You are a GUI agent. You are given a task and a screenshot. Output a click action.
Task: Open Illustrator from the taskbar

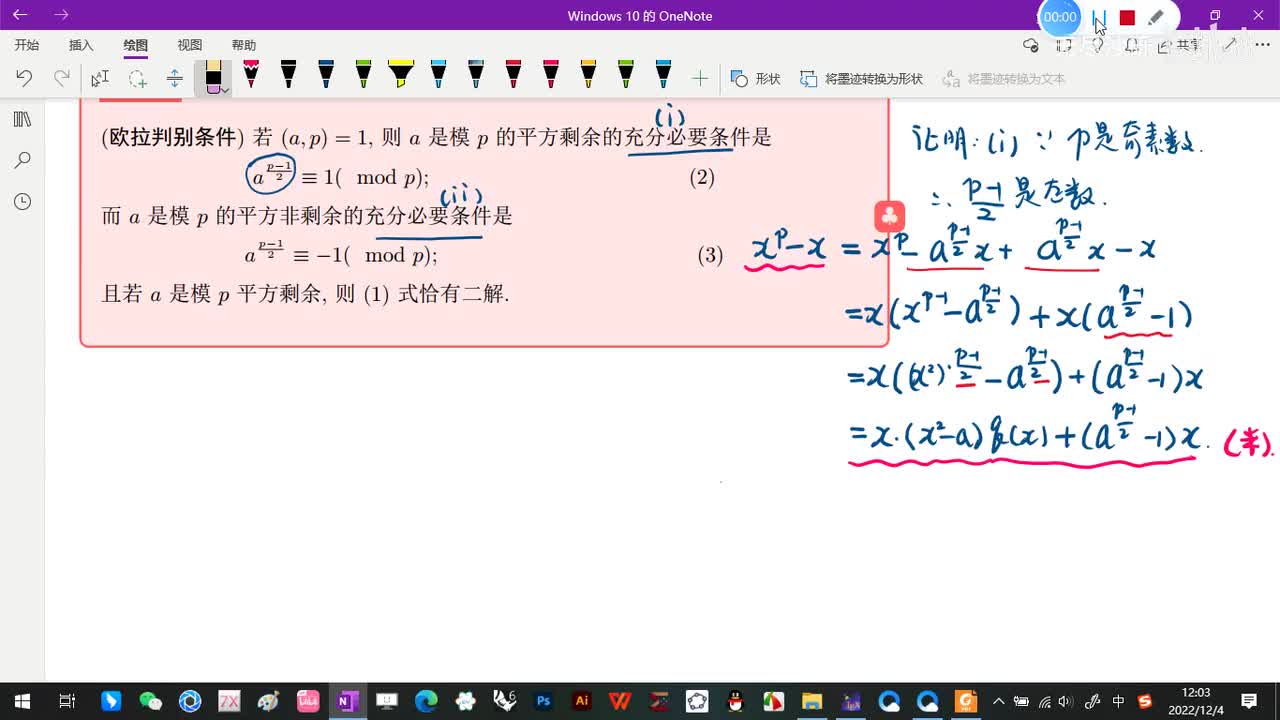click(582, 701)
